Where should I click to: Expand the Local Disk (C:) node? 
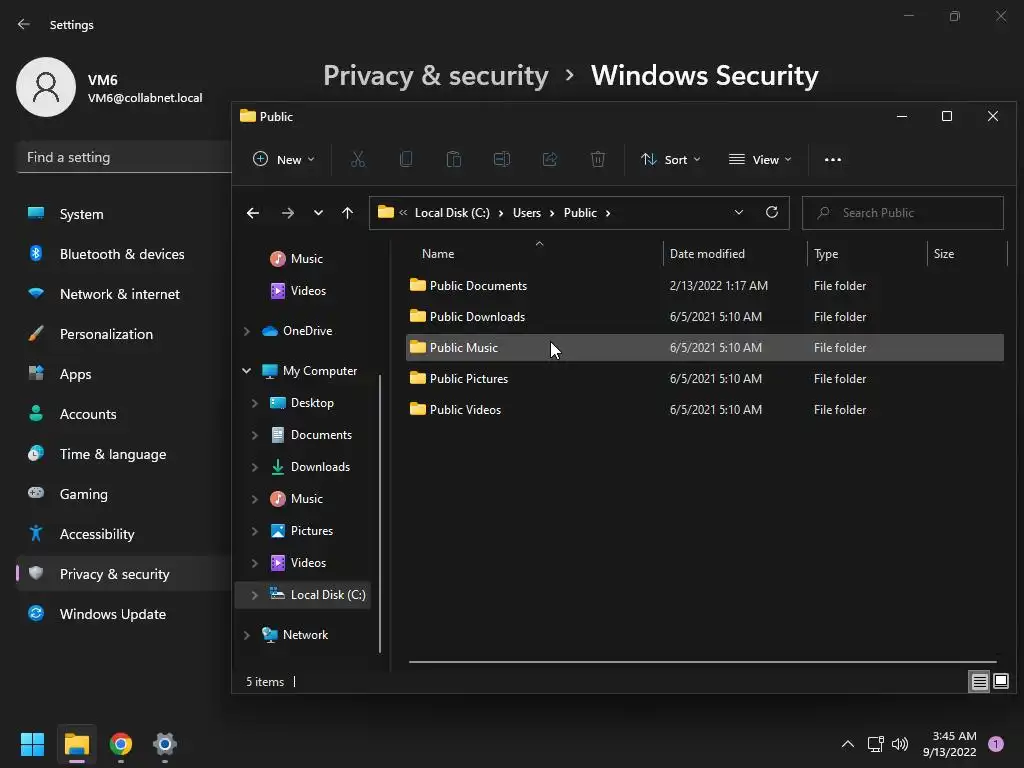(x=255, y=595)
